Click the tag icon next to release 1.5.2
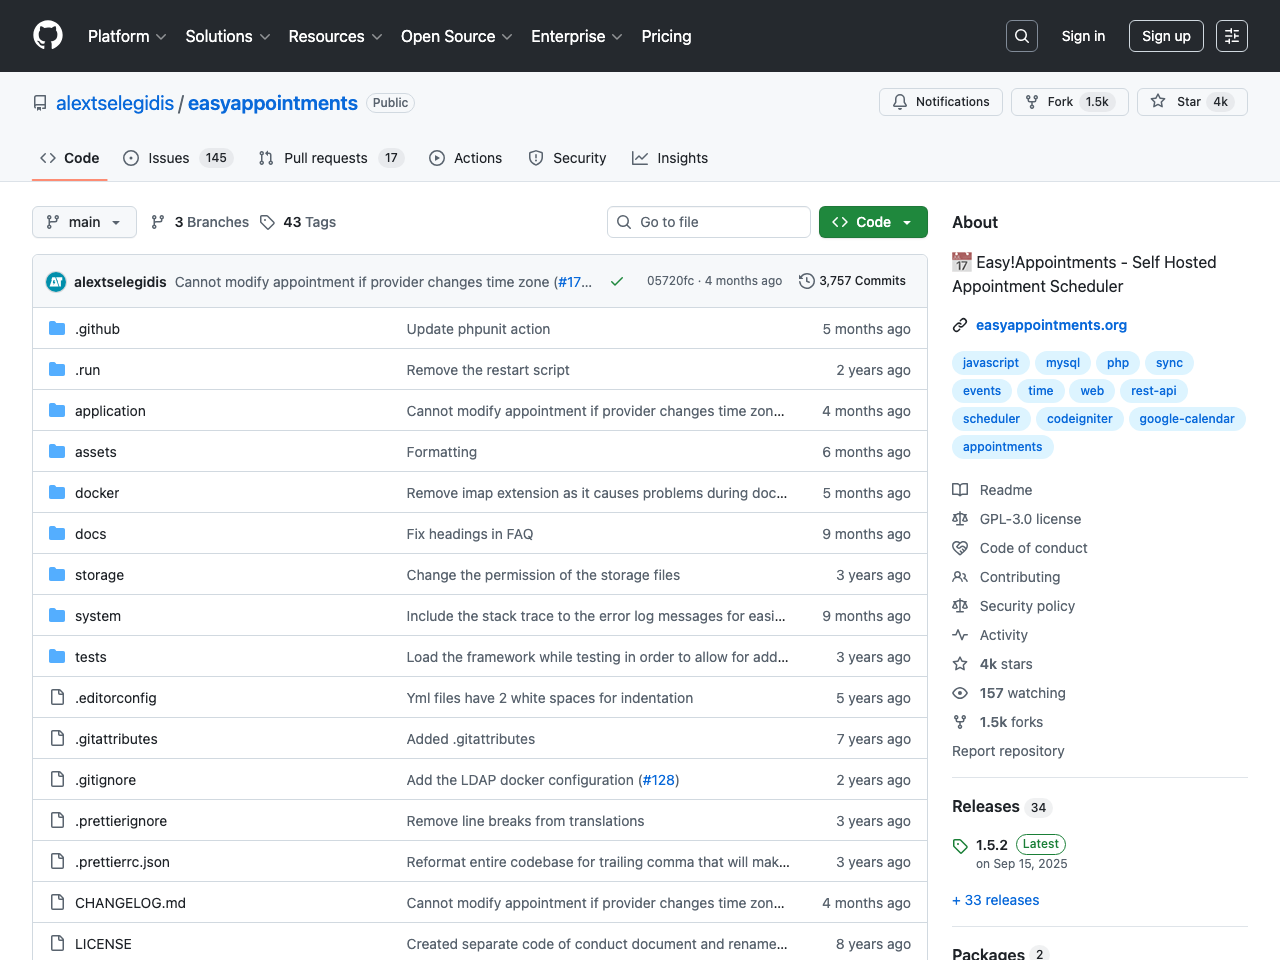1280x960 pixels. point(960,846)
